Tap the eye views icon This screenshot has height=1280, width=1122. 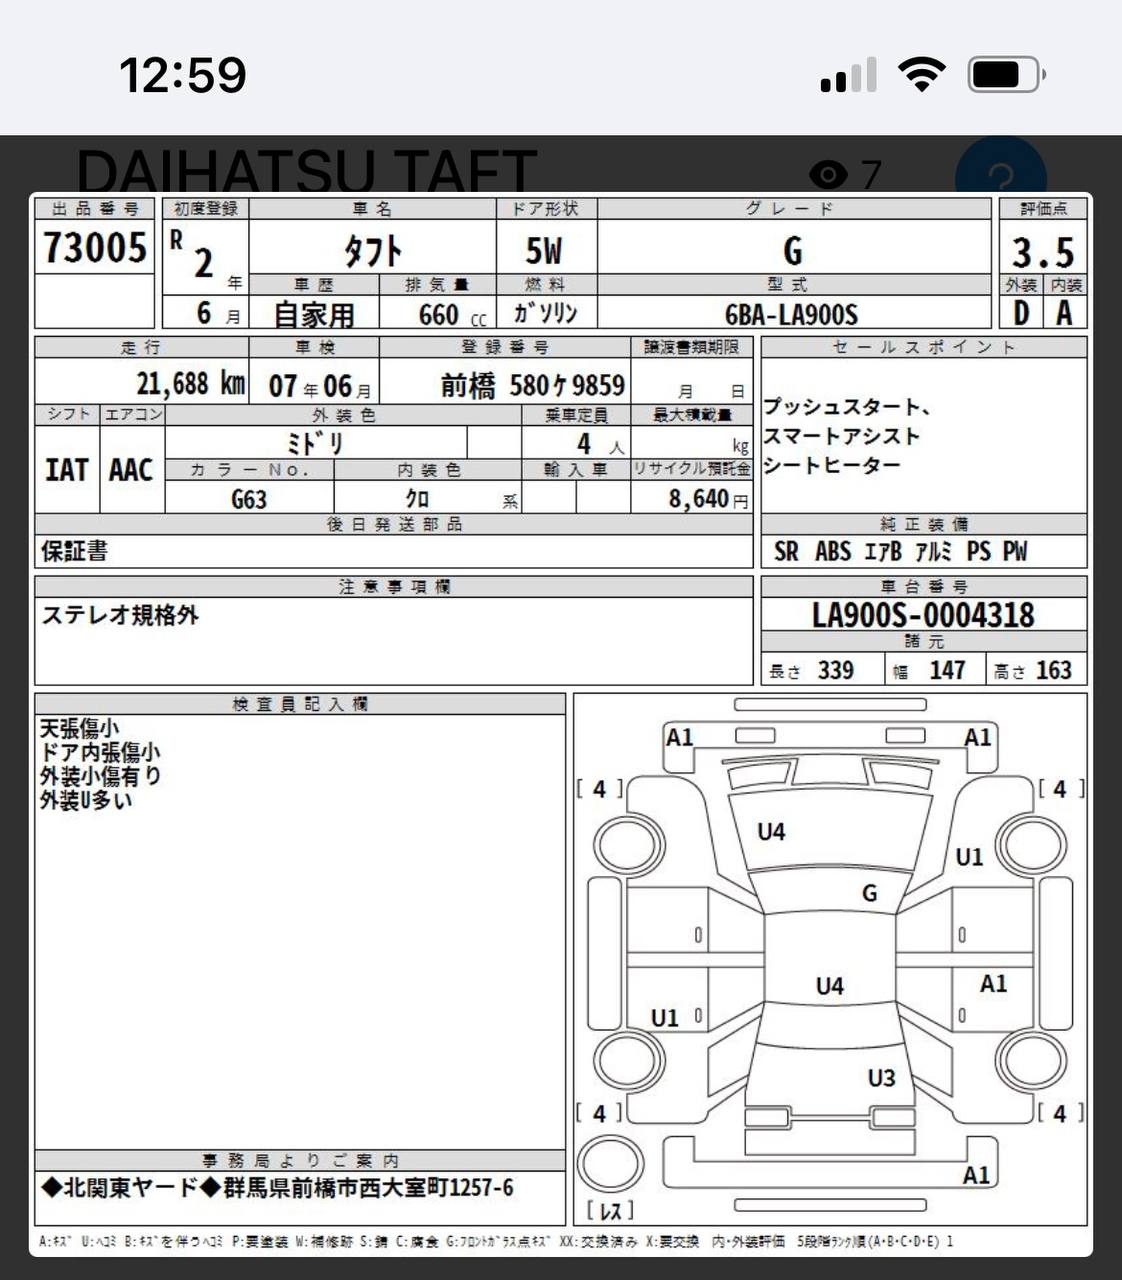pos(828,175)
